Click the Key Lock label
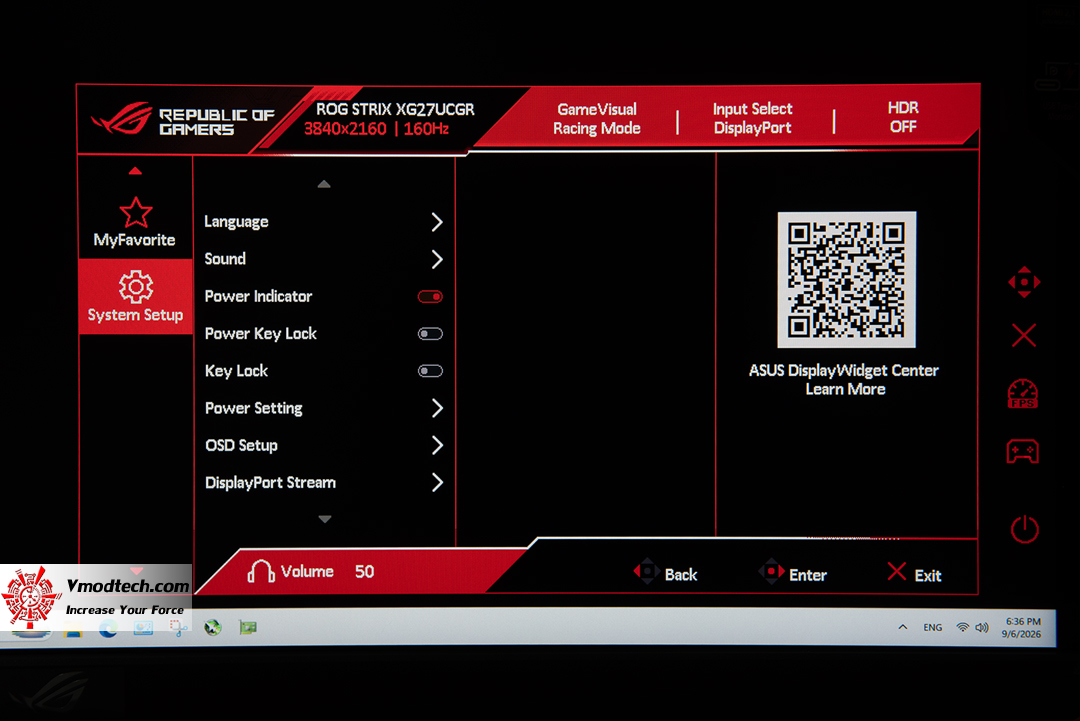Viewport: 1080px width, 721px height. (236, 370)
